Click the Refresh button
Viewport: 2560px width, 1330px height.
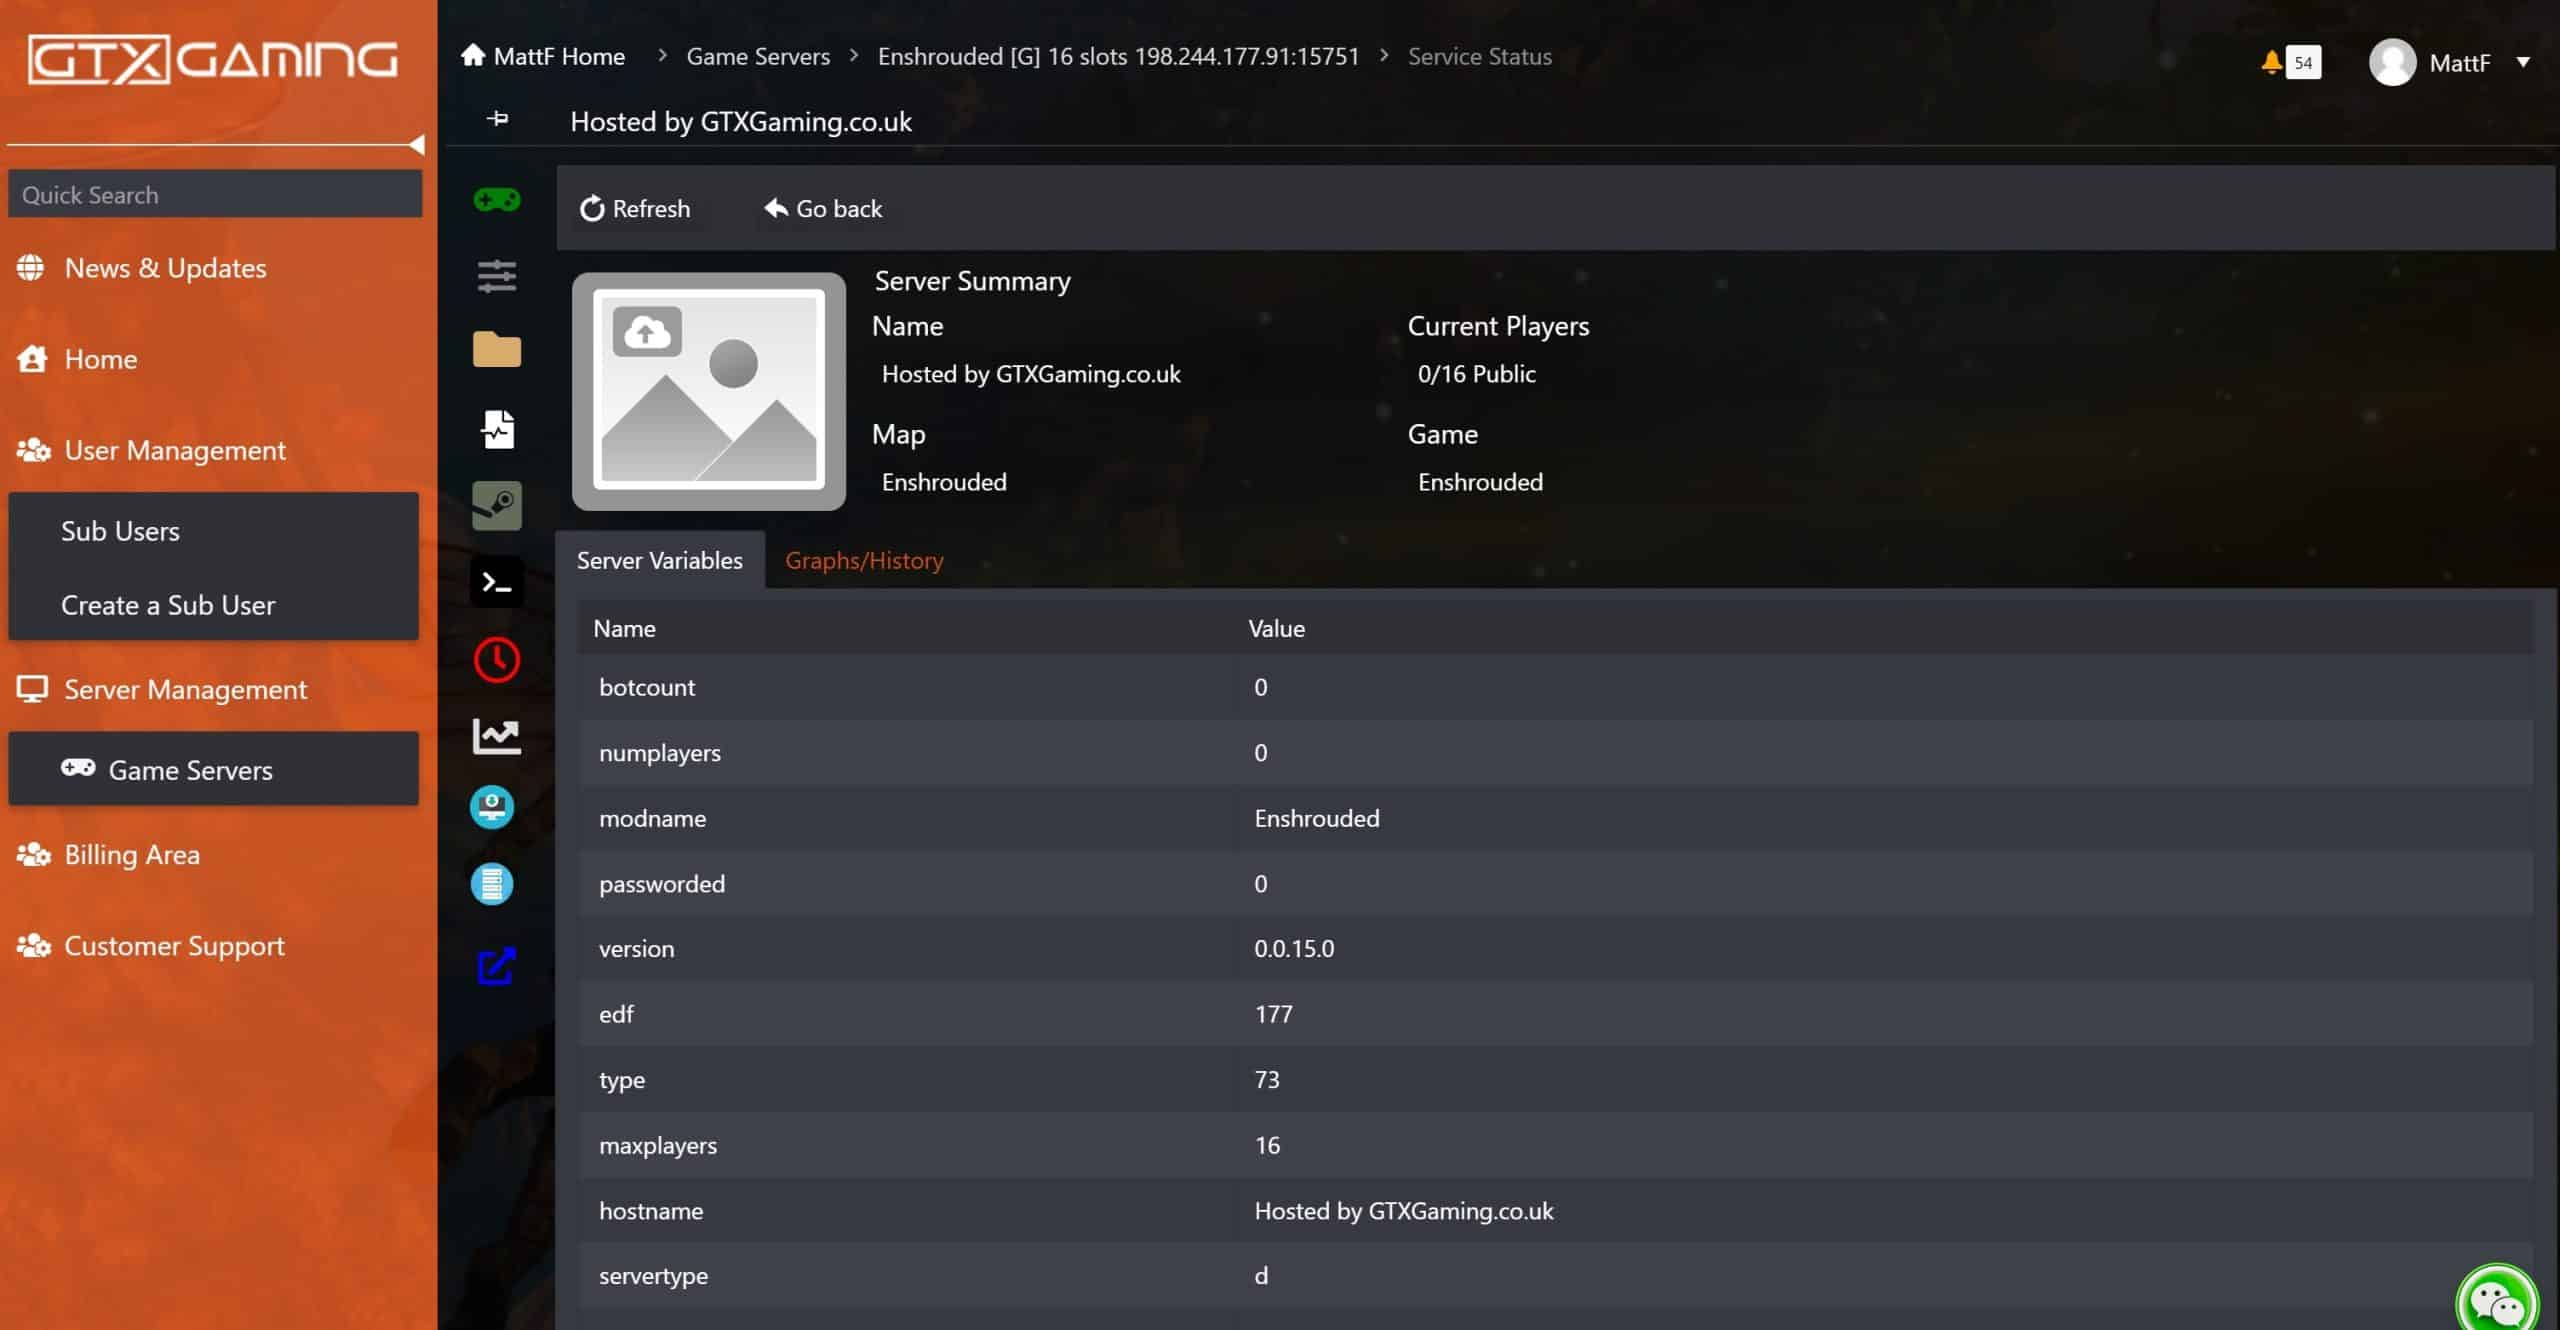coord(636,208)
